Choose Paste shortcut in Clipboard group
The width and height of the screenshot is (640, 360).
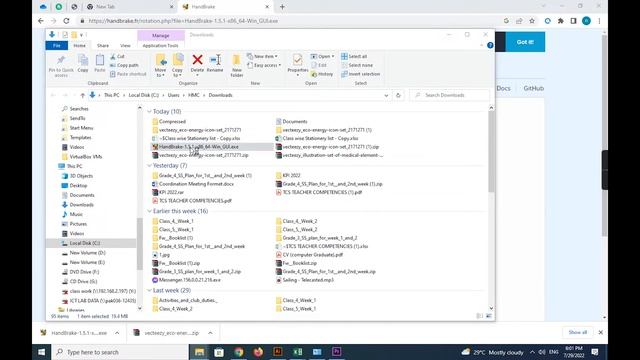pos(128,74)
